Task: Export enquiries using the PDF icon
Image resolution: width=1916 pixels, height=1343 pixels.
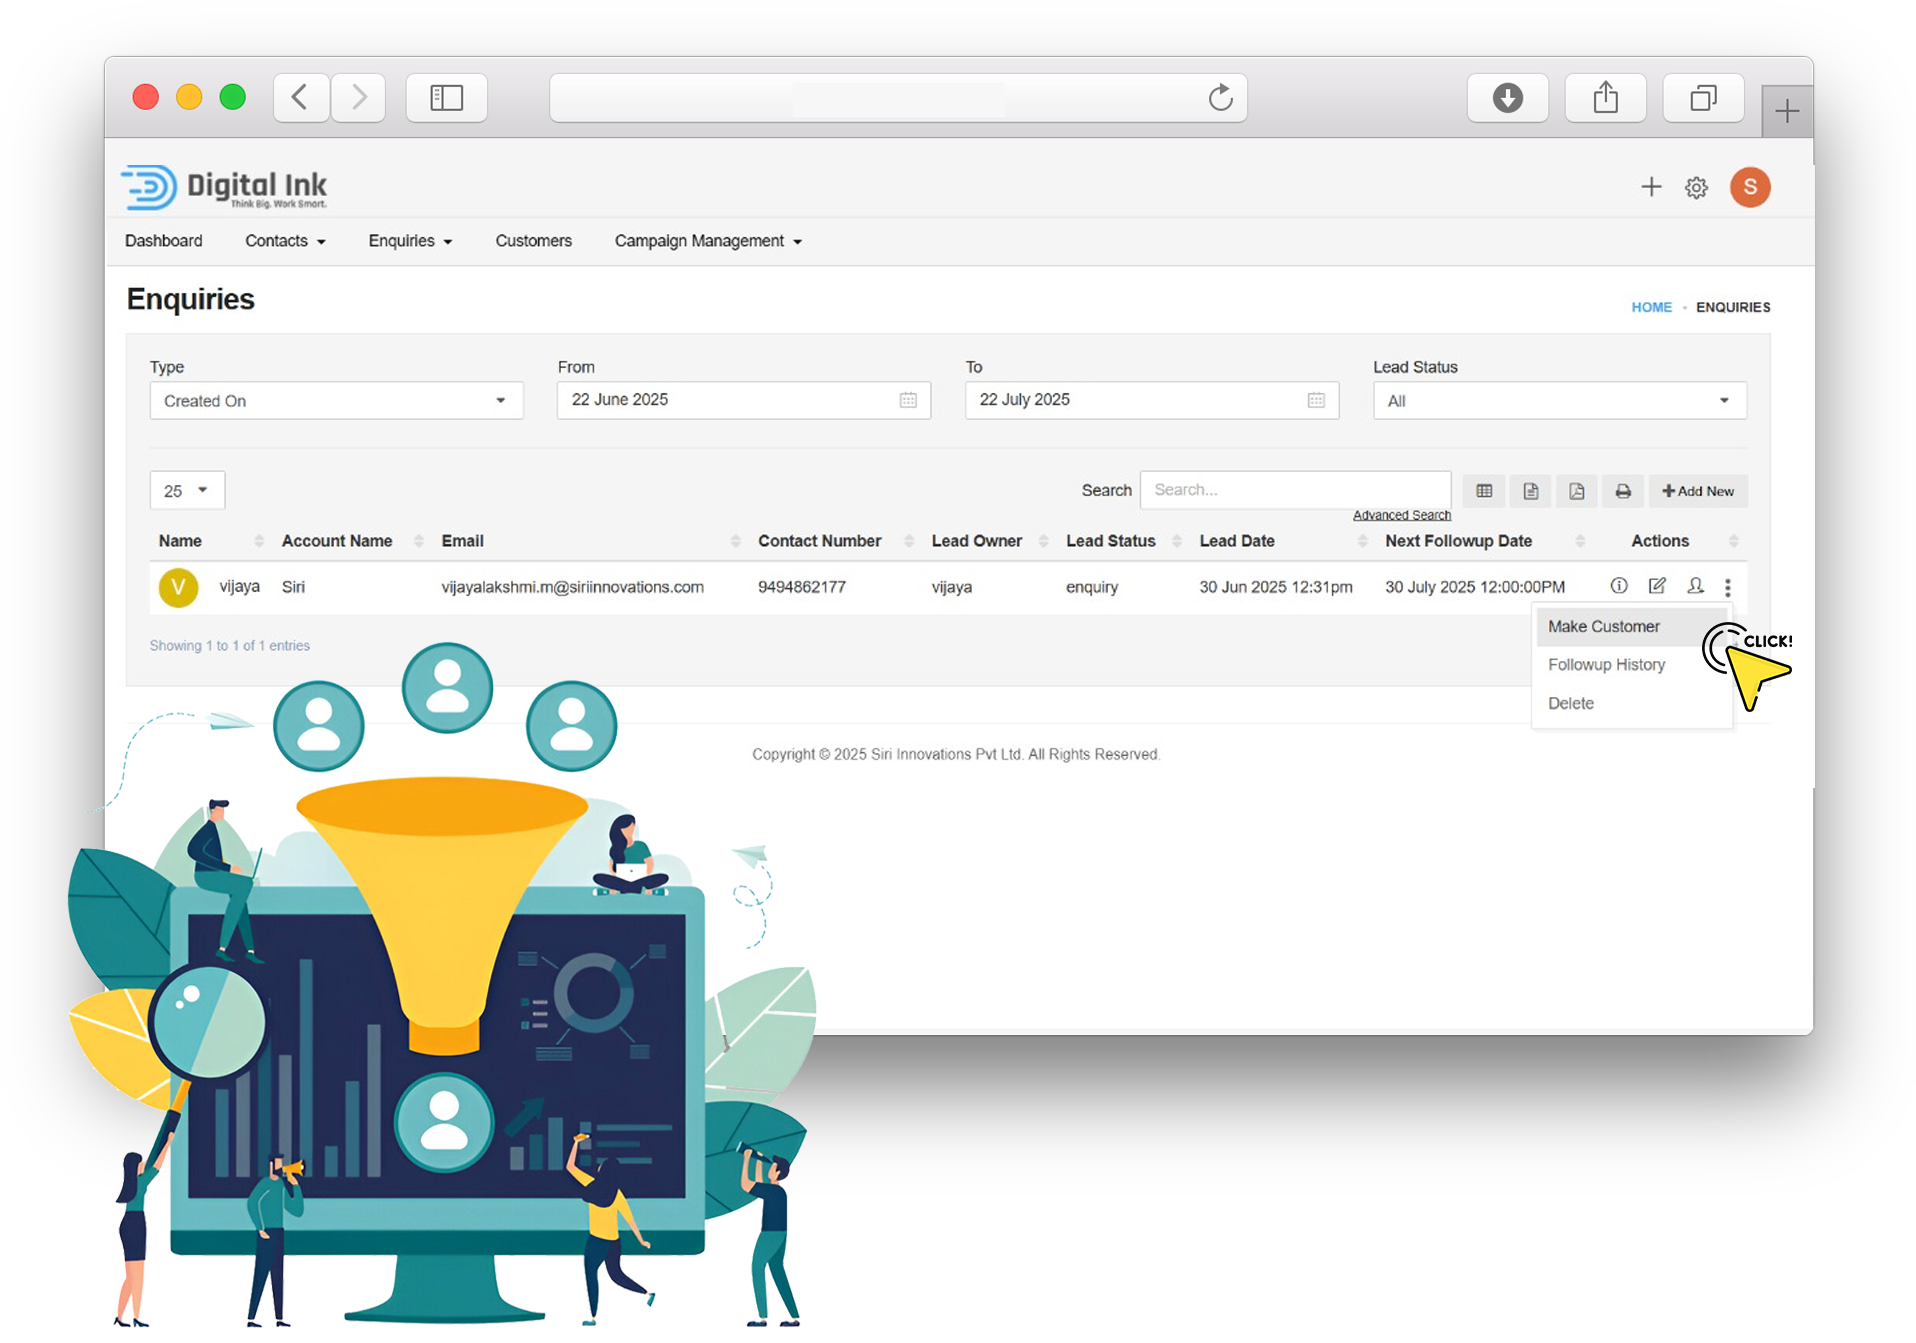Action: coord(1577,491)
